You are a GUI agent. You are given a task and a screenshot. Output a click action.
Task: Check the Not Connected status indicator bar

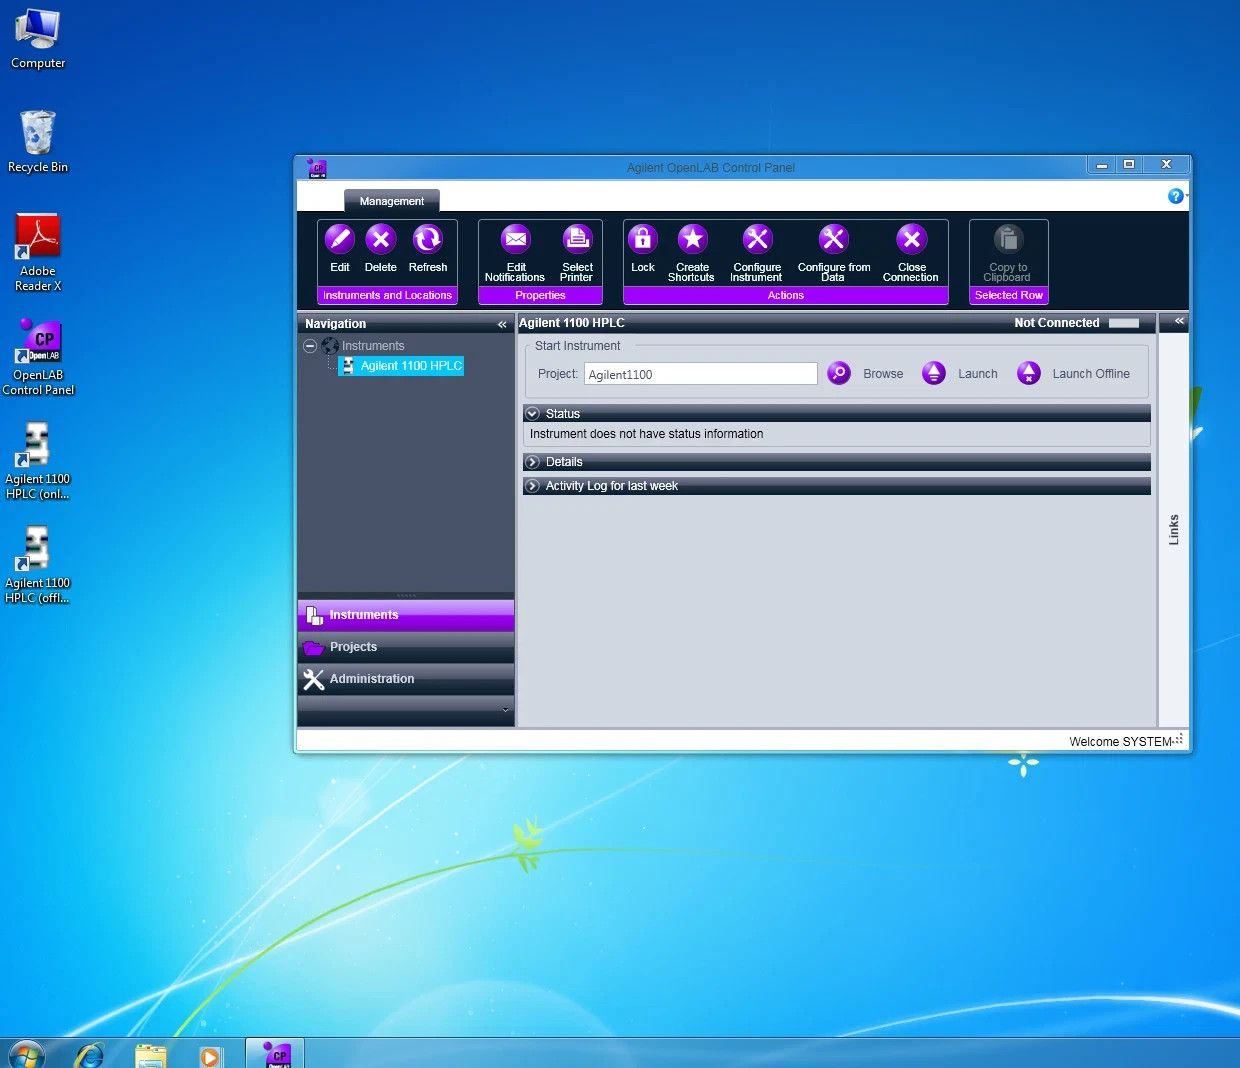(1123, 323)
